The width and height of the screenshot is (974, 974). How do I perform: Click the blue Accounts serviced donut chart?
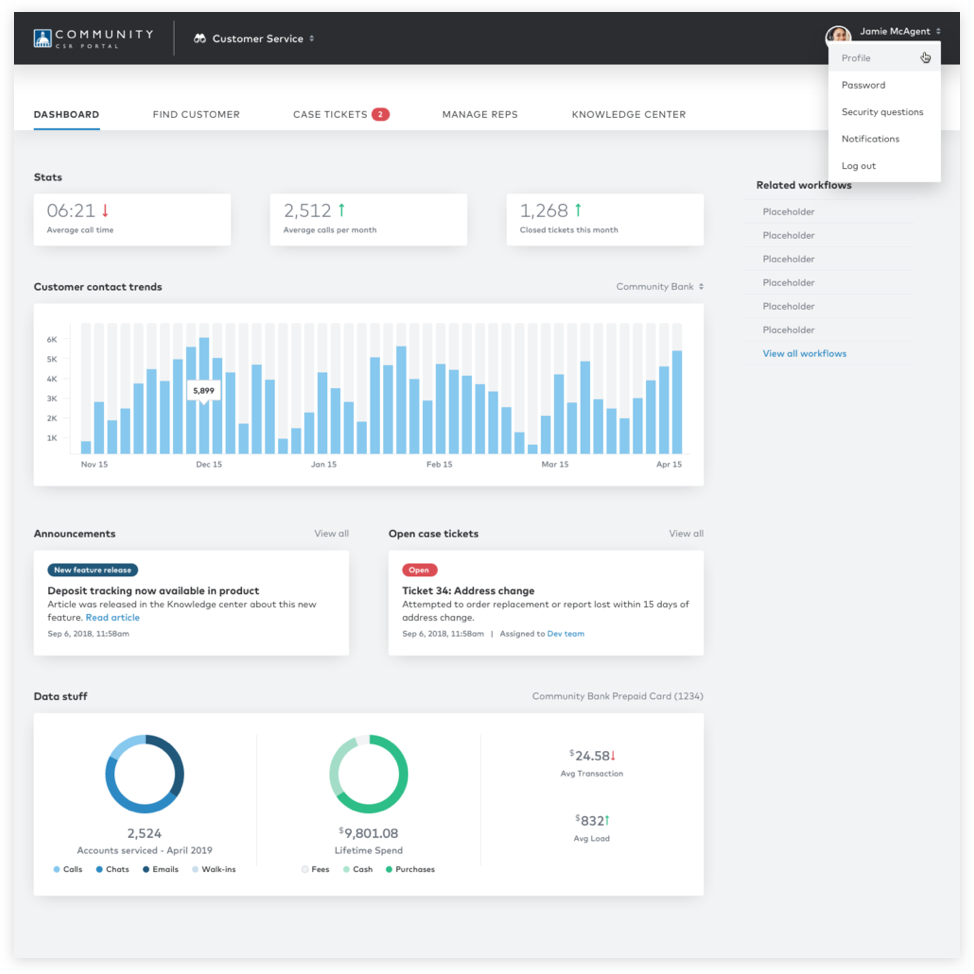pos(145,774)
